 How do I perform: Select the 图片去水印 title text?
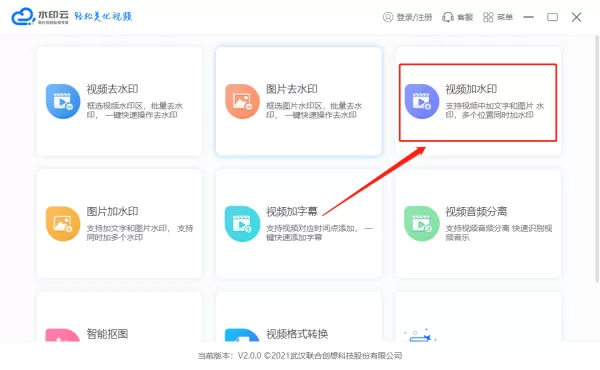(x=292, y=89)
